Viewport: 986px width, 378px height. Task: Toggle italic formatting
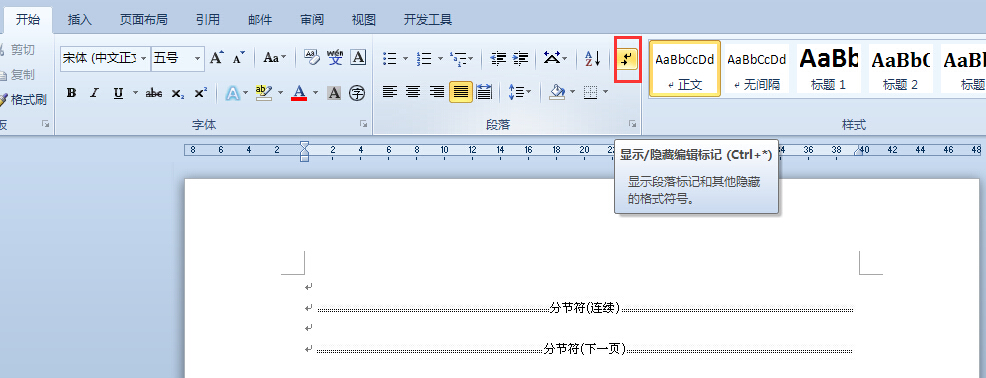pos(94,93)
